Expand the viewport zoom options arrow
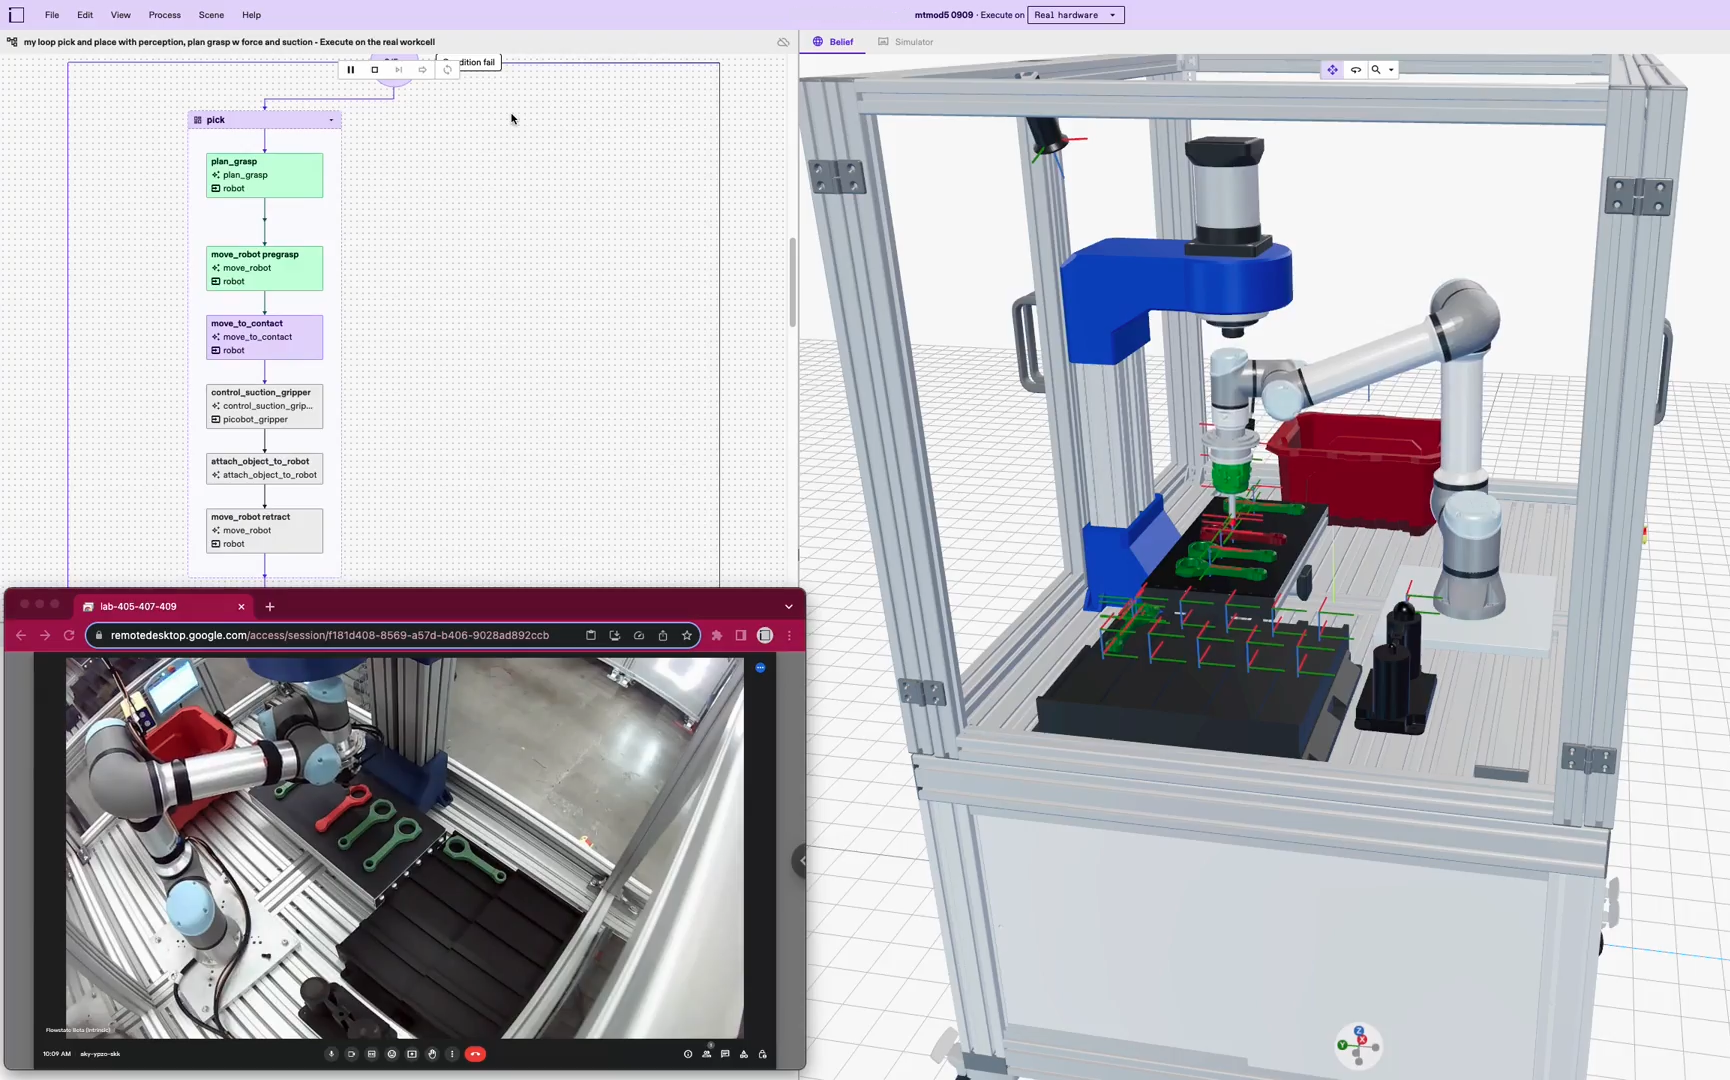Screen dimensions: 1730x1080 coord(1391,70)
